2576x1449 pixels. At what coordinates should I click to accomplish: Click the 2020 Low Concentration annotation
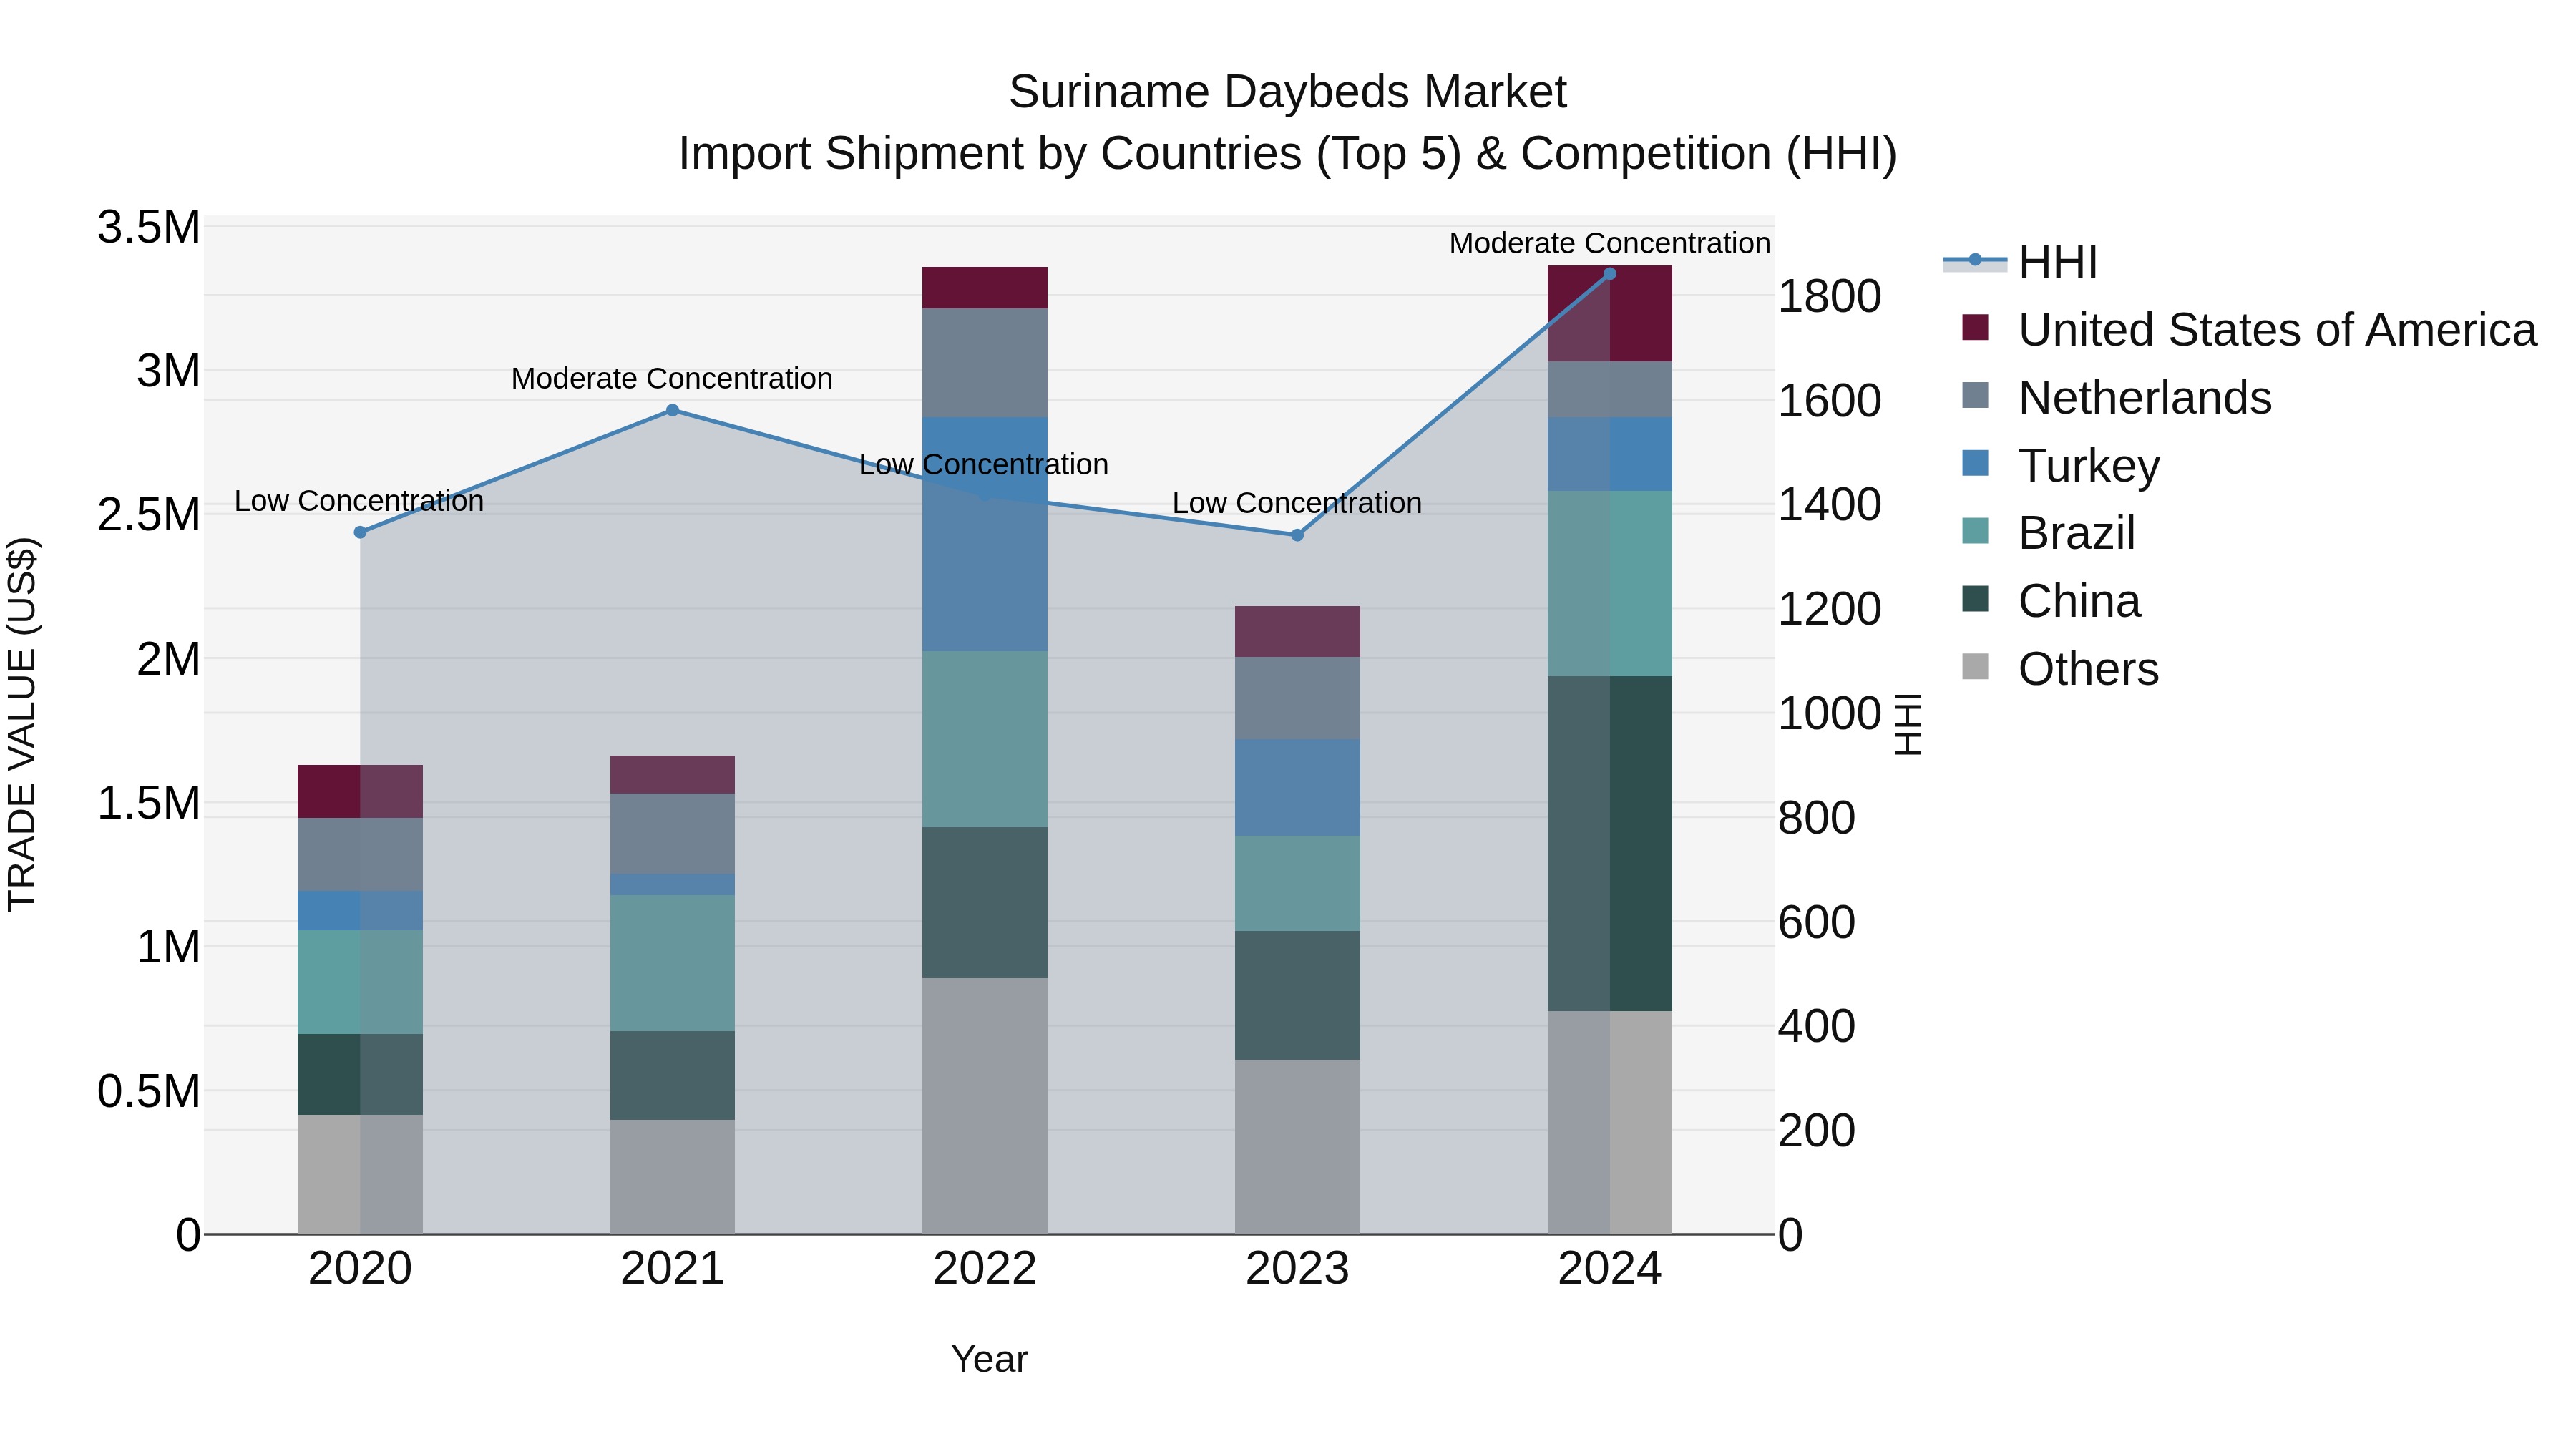click(x=359, y=501)
